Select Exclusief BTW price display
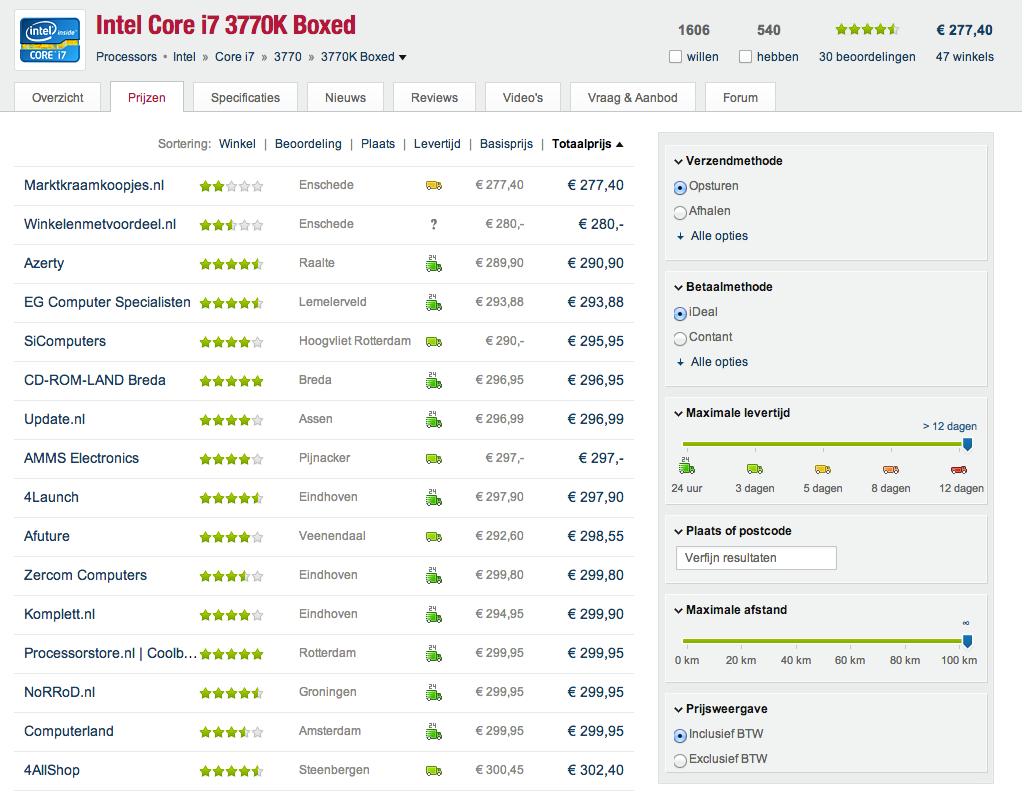Viewport: 1022px width, 796px height. (680, 760)
